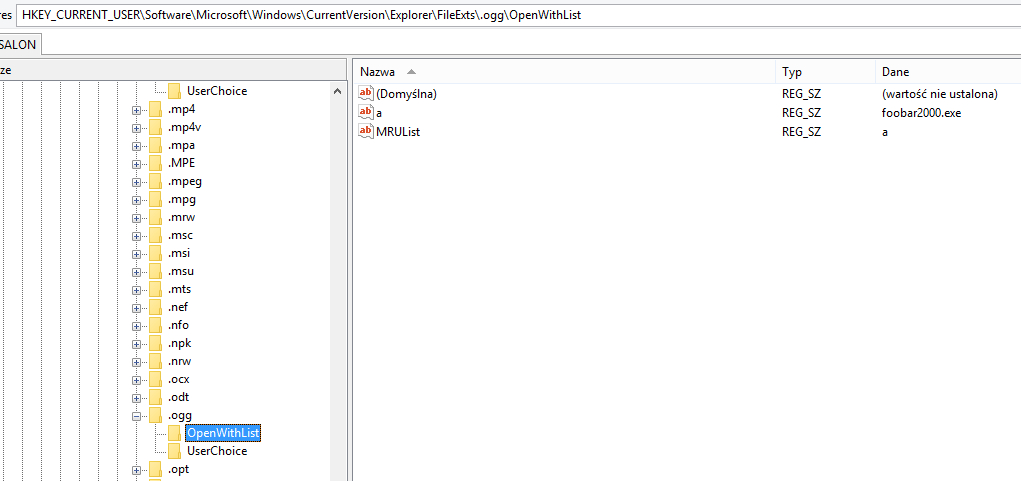Click the folder icon of .opt key
Screen dimensions: 1021x481
pos(155,469)
